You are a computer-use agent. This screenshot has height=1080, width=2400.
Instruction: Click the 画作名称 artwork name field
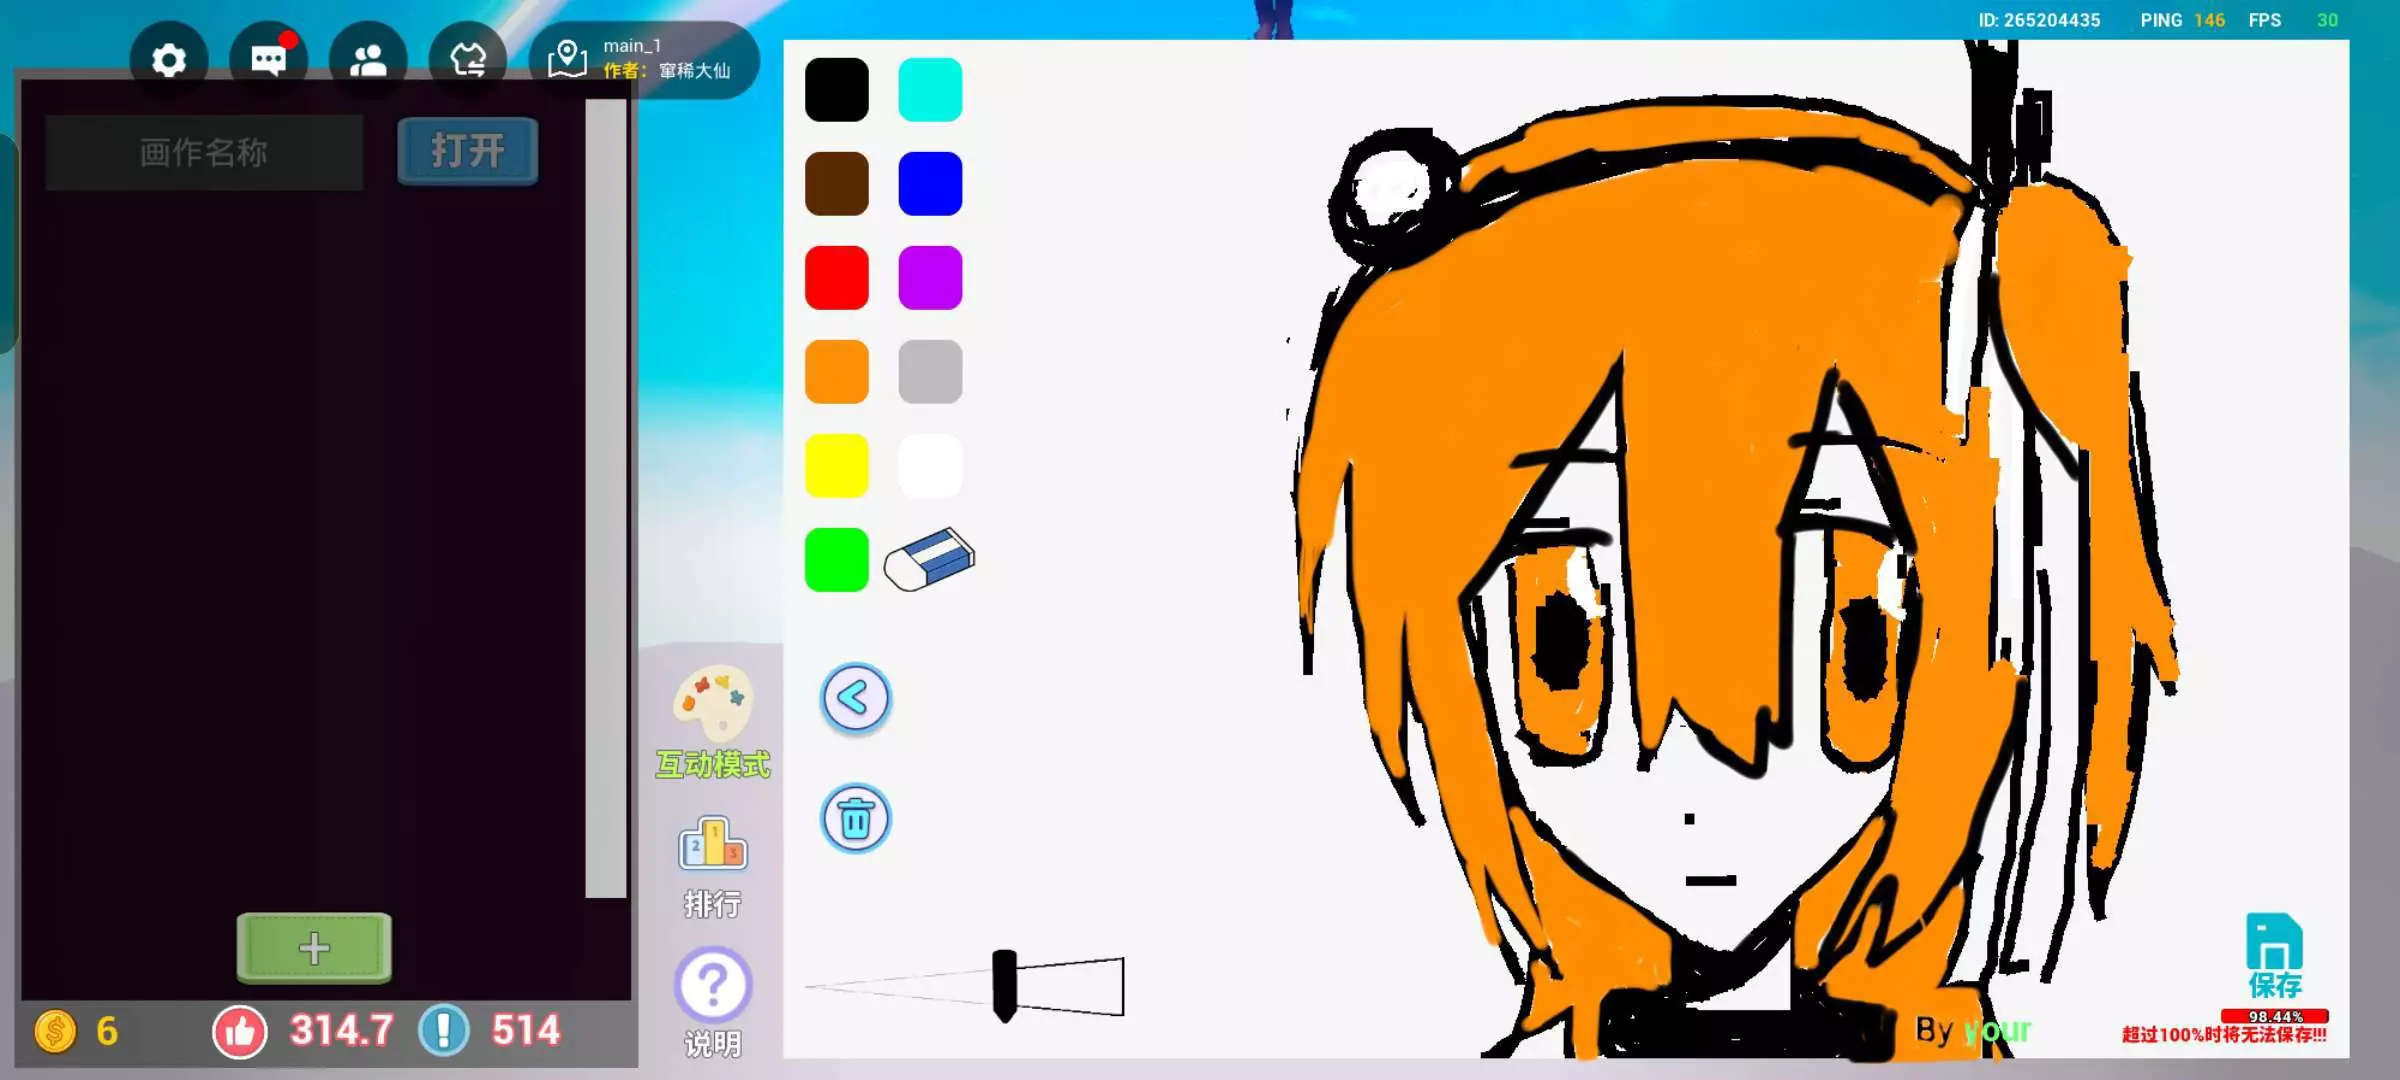[x=204, y=153]
